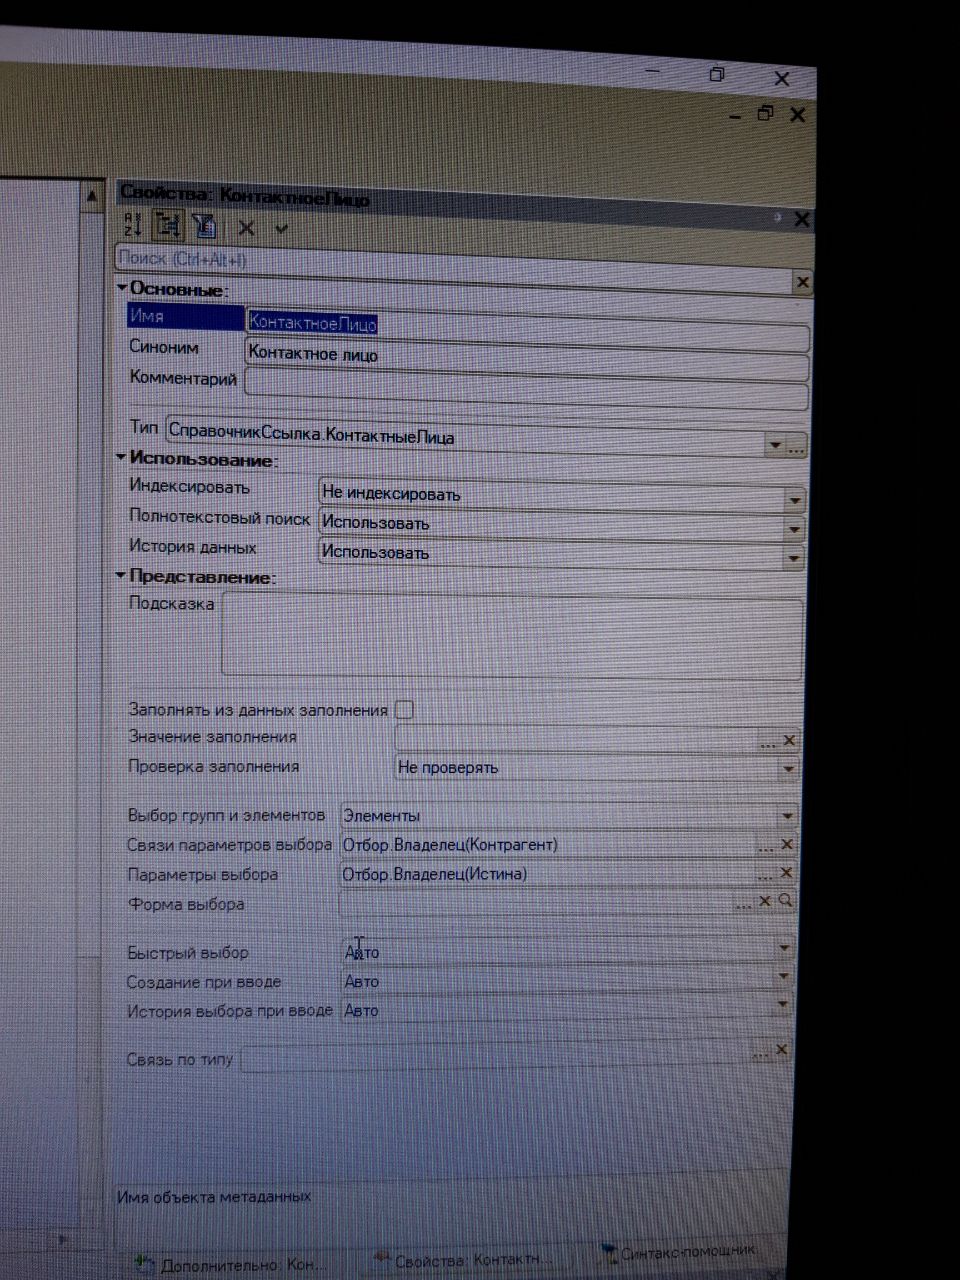Clear the Значение заполнения value

(x=789, y=741)
